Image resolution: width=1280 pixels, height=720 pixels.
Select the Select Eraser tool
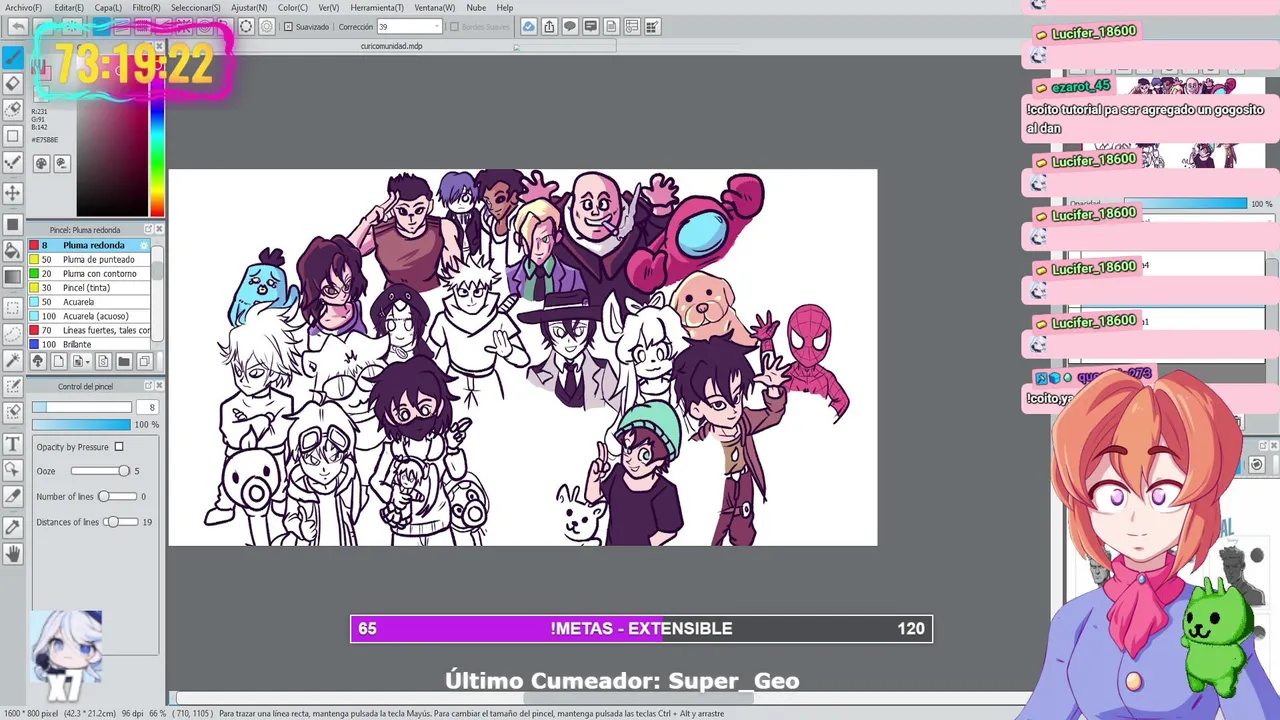coord(13,412)
